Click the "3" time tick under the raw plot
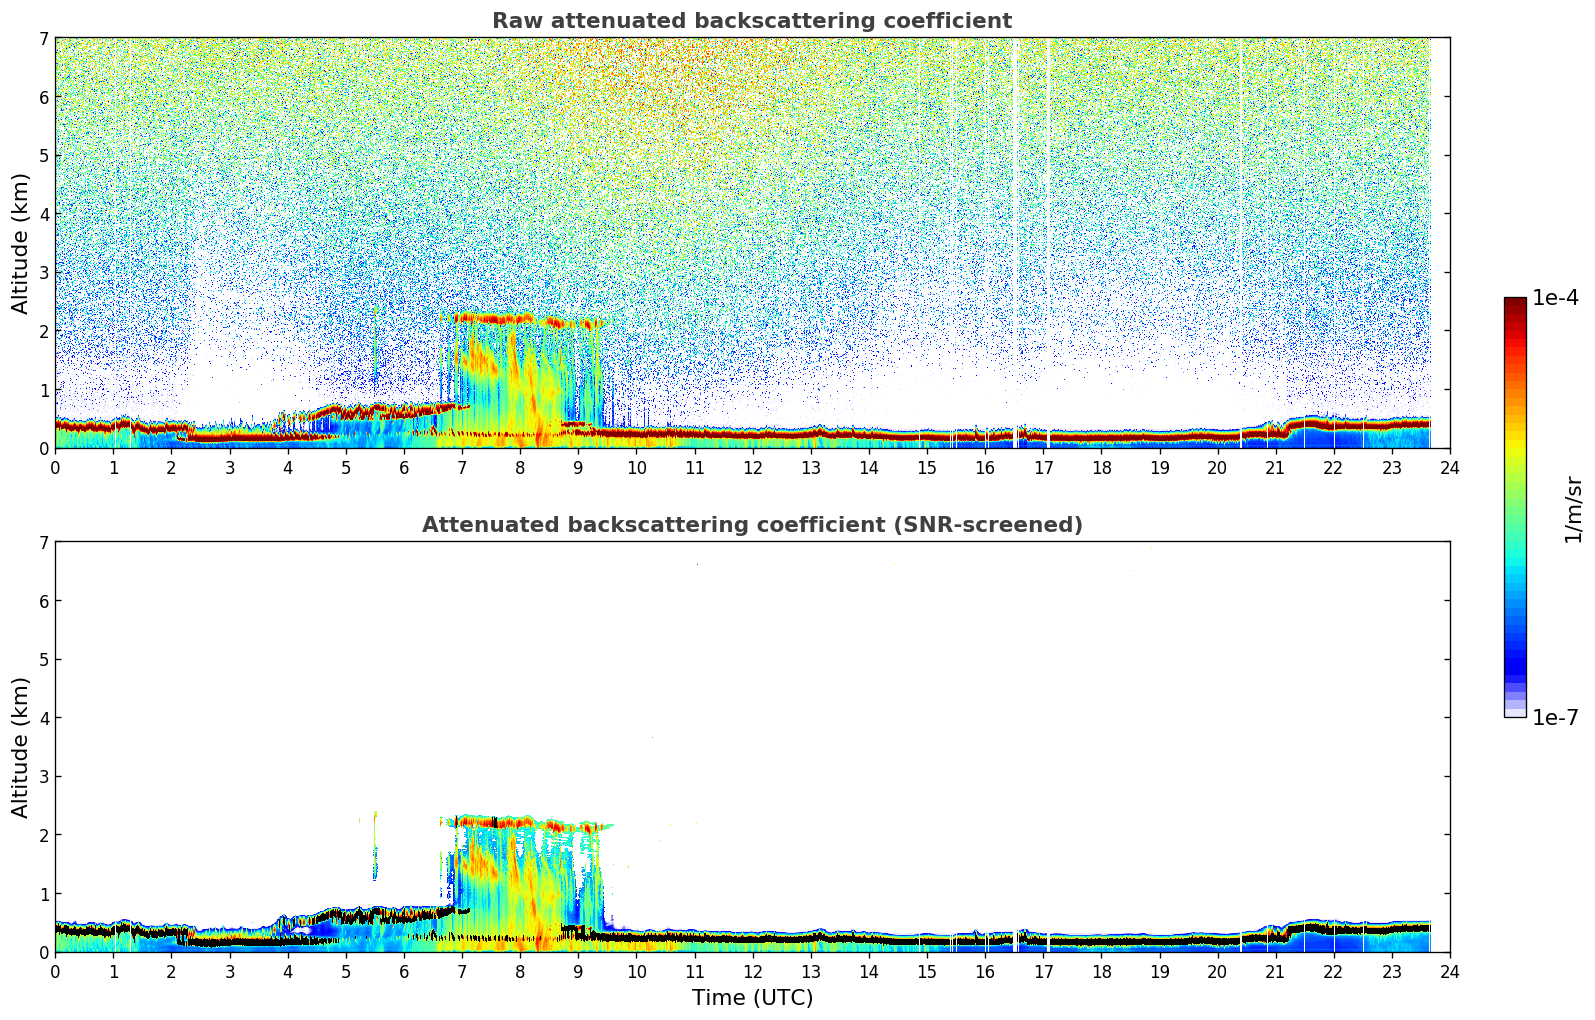1595x1020 pixels. pos(229,467)
